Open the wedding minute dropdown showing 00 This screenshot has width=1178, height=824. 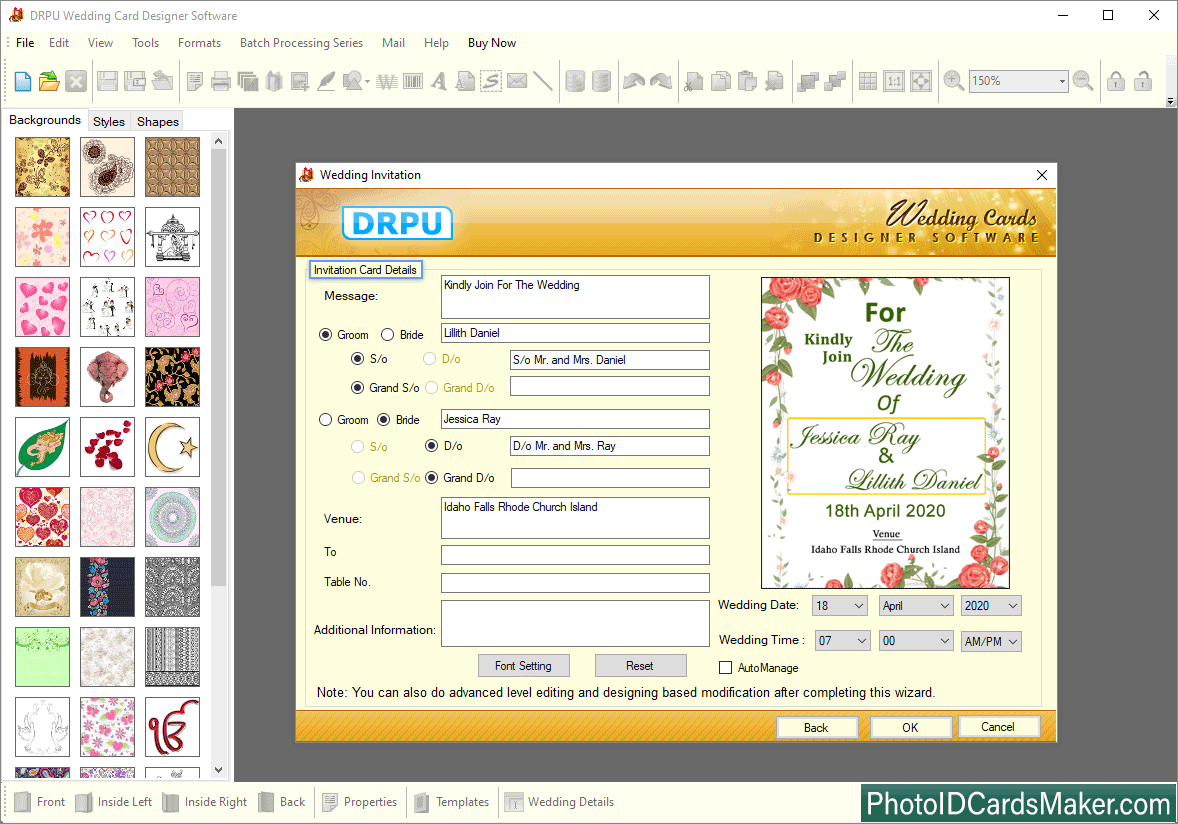917,641
